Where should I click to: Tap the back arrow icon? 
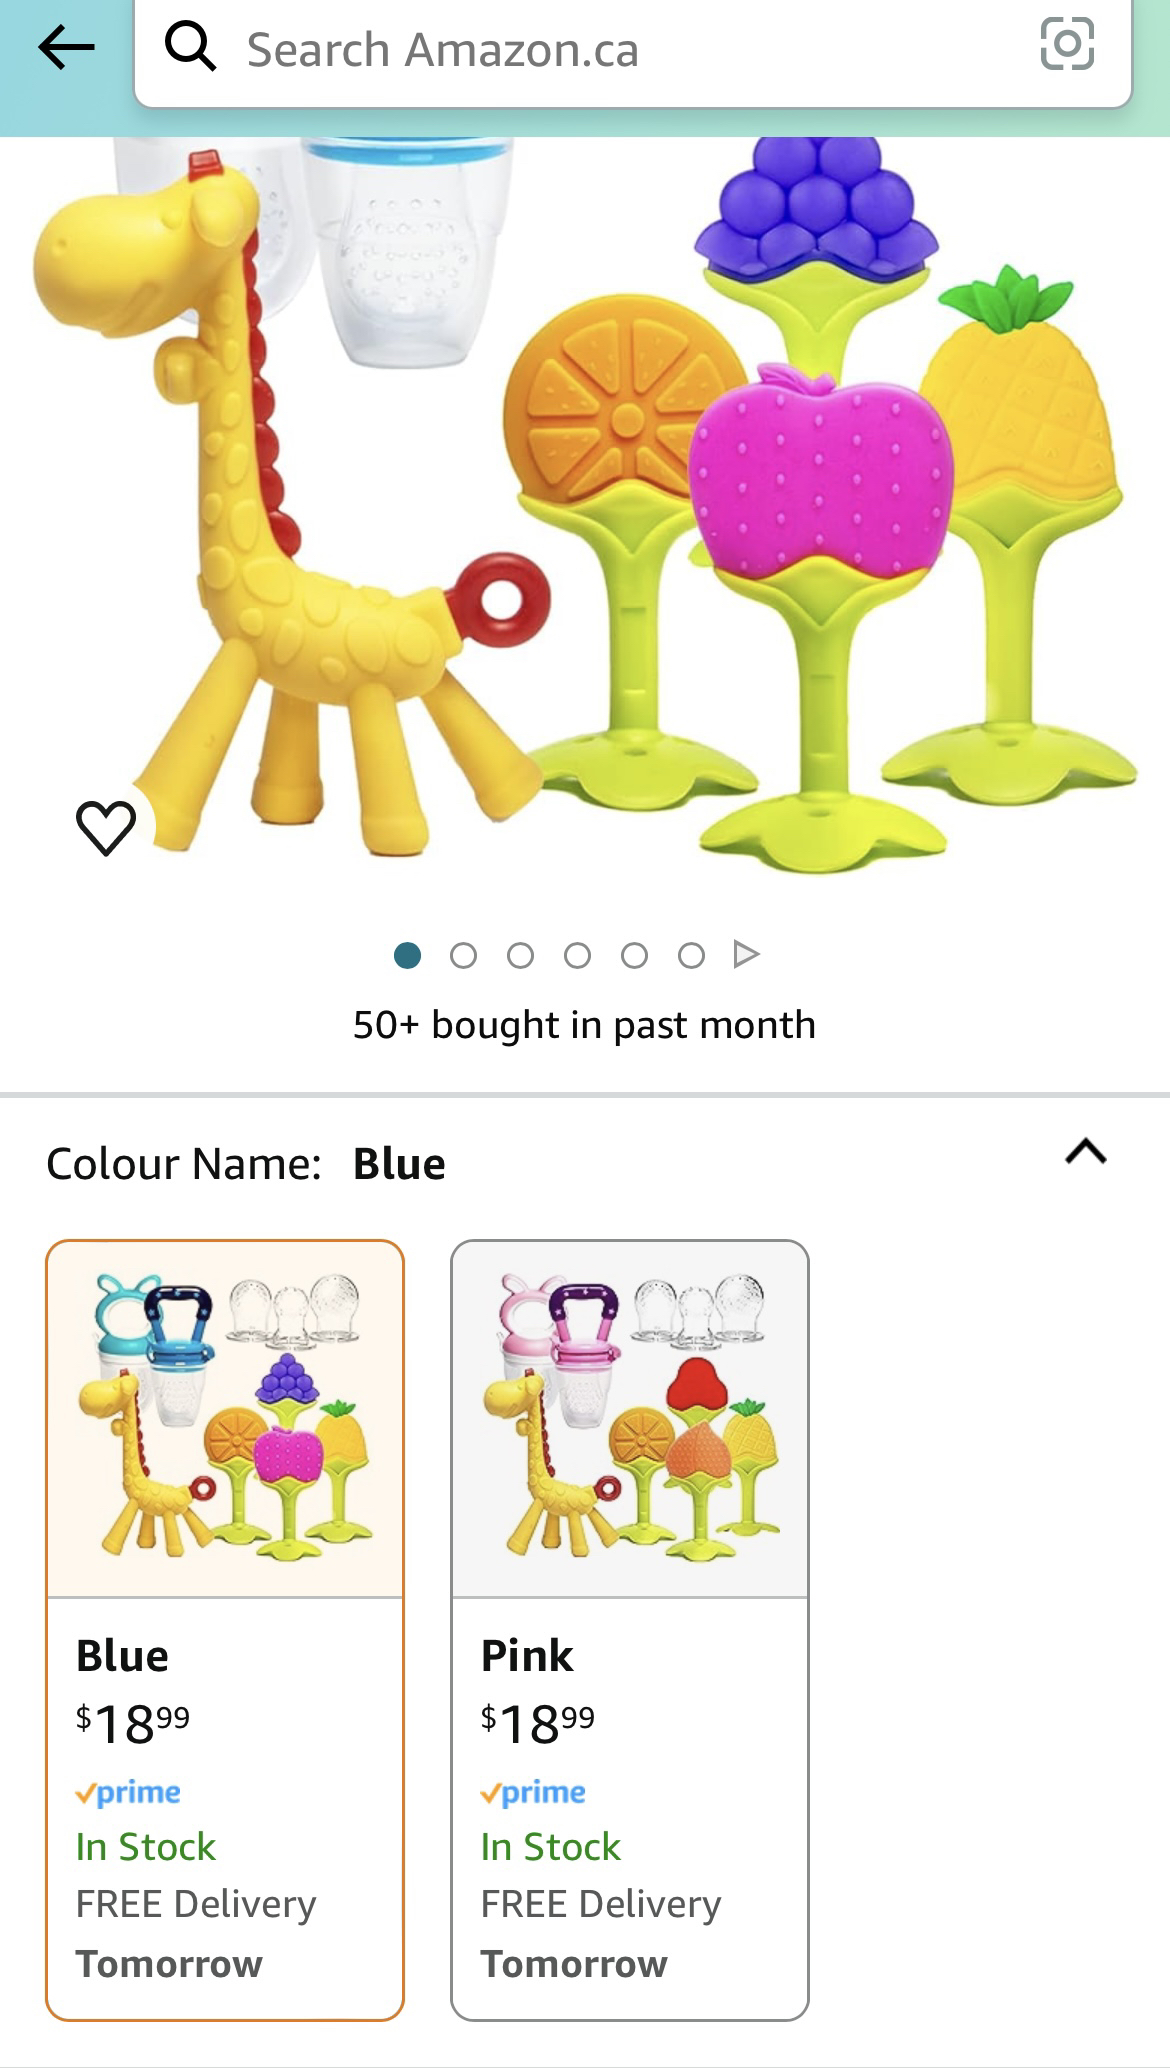(66, 47)
